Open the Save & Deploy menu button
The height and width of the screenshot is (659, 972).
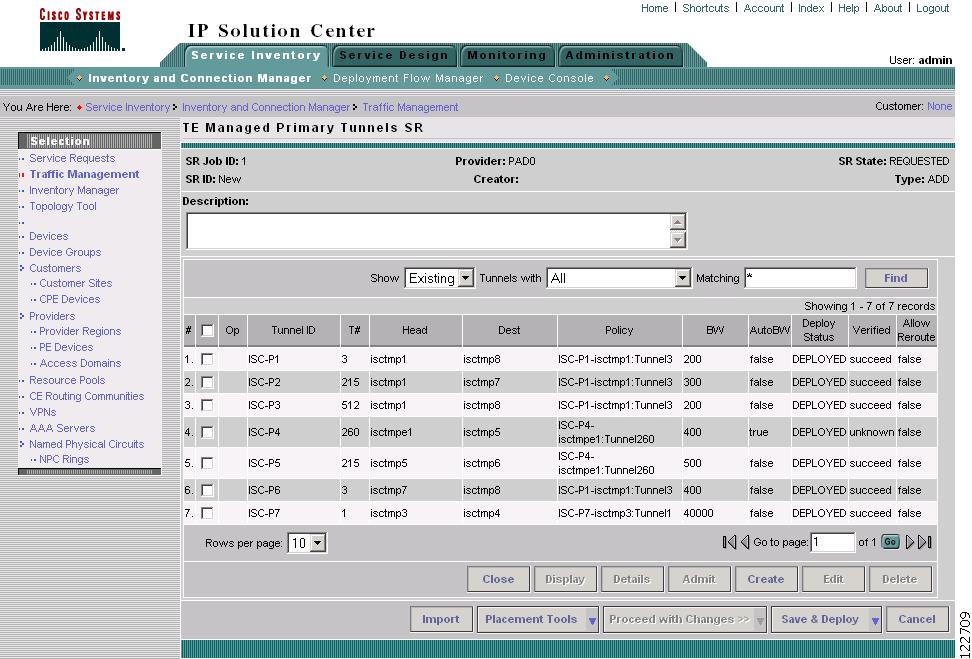(826, 619)
